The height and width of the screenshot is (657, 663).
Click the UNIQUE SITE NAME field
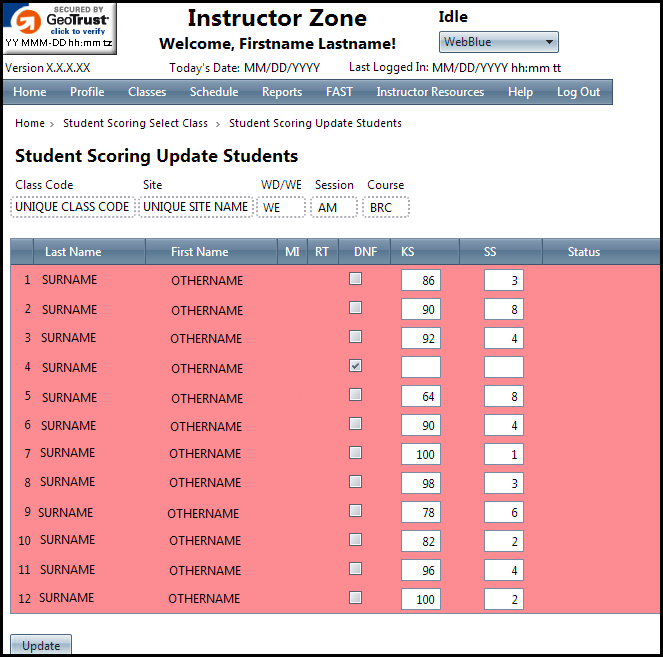tap(196, 207)
